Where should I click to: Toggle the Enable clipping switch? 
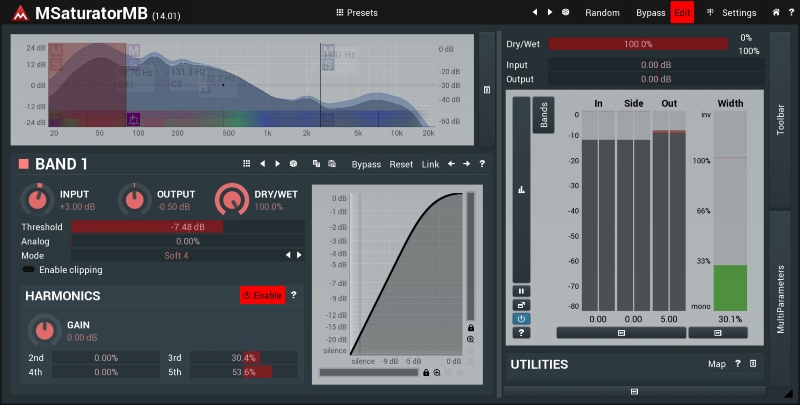pos(28,270)
